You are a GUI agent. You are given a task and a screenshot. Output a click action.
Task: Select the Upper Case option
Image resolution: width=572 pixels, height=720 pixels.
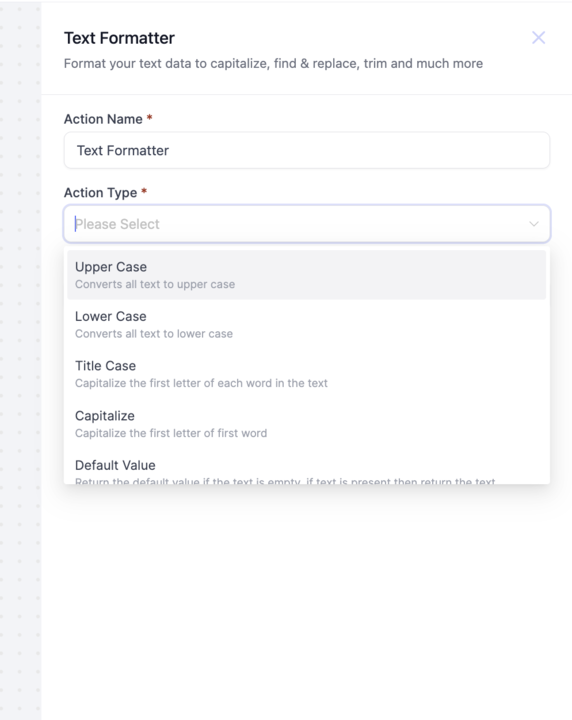(x=307, y=275)
